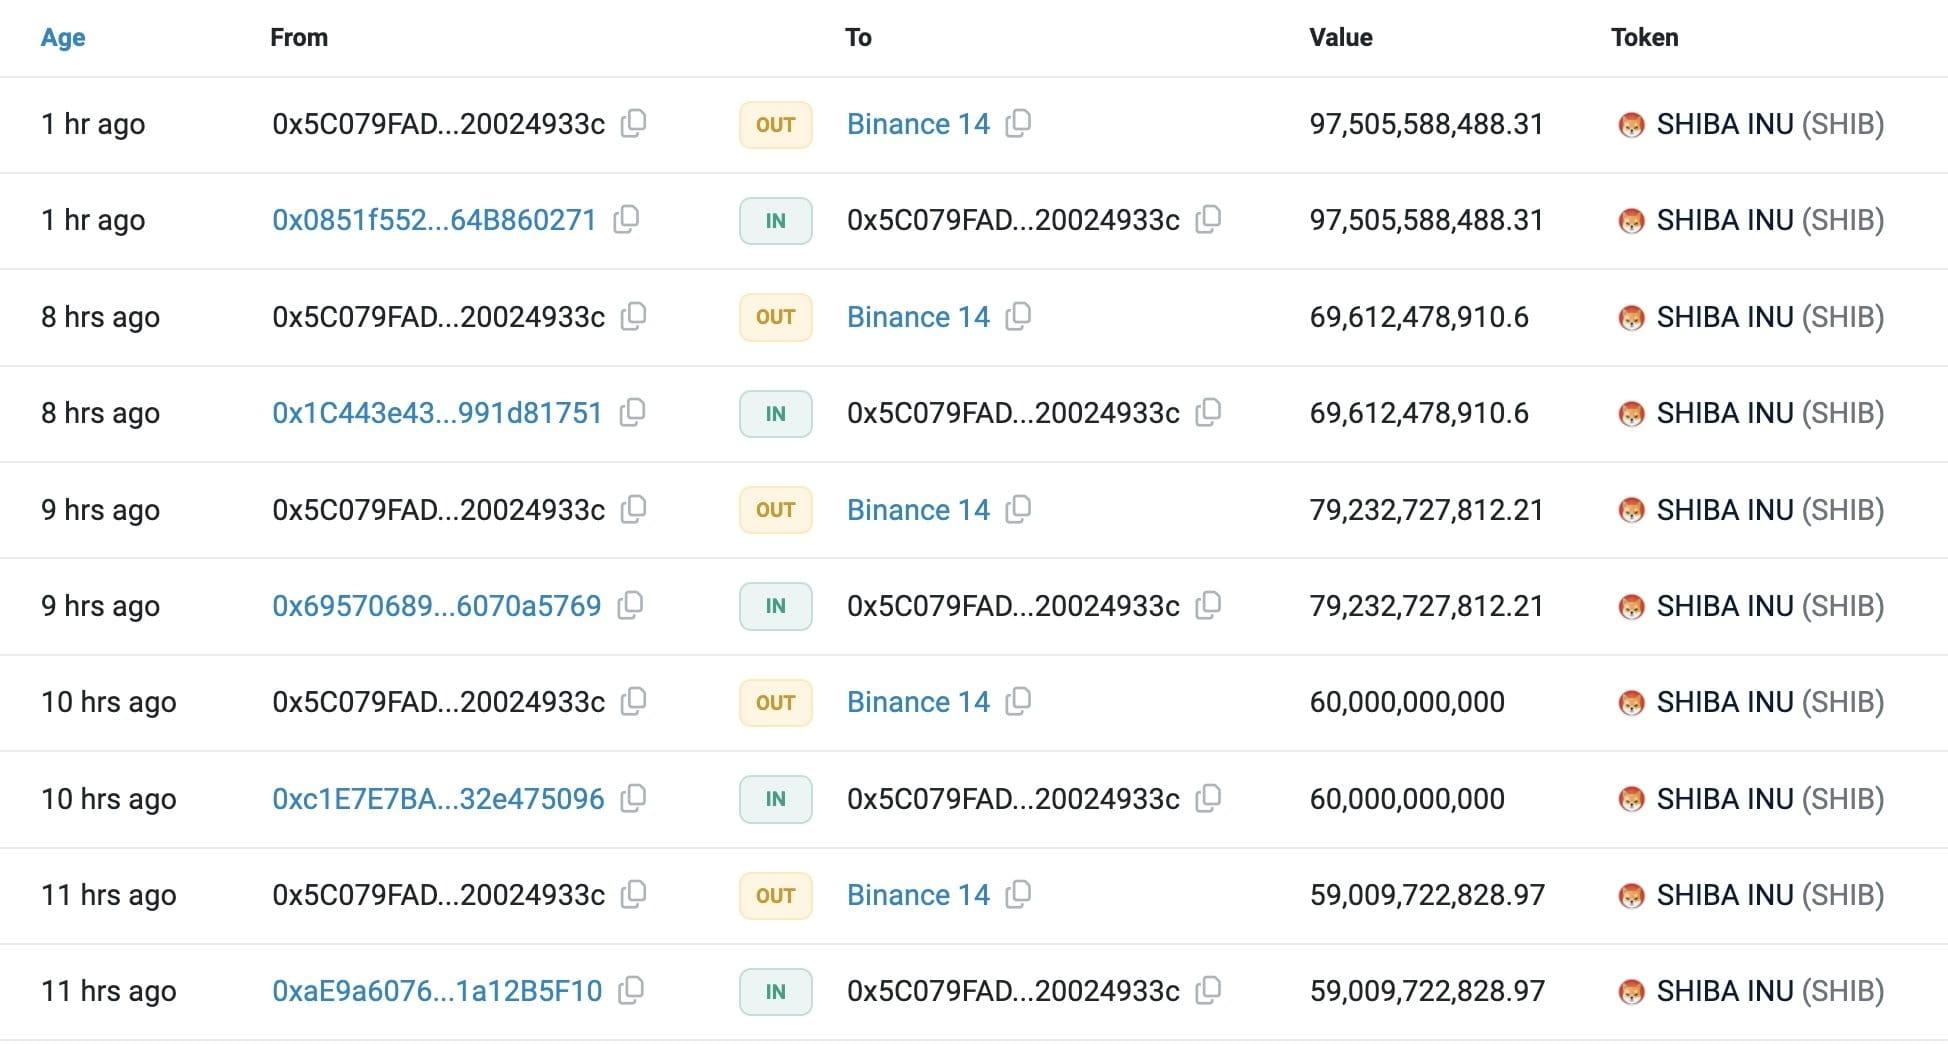Viewport: 1948px width, 1044px height.
Task: Click OUT badge in 69,612,478,910.6 row
Action: click(776, 317)
